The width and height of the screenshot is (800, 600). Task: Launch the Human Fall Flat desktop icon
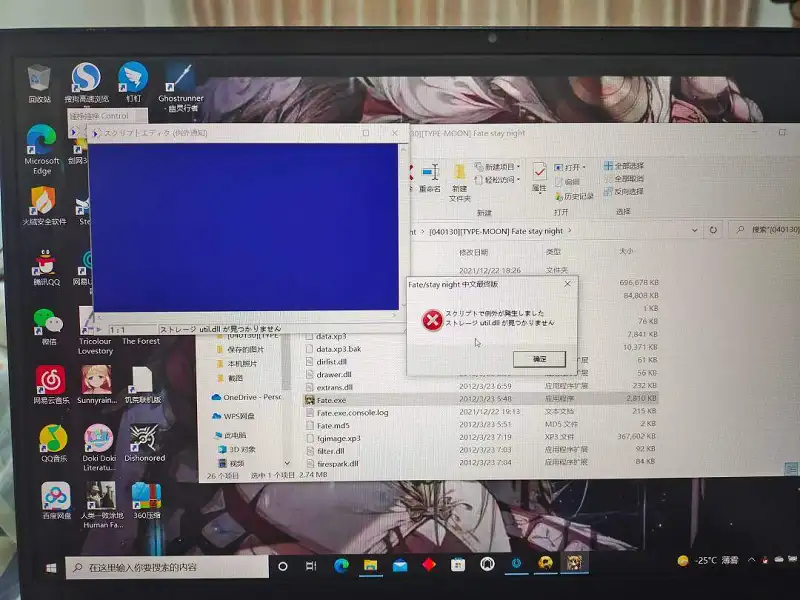pyautogui.click(x=102, y=505)
